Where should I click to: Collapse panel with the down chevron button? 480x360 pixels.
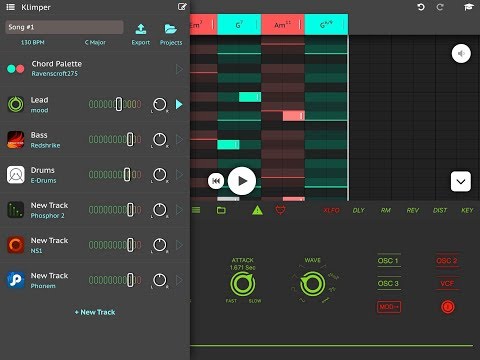[x=461, y=182]
